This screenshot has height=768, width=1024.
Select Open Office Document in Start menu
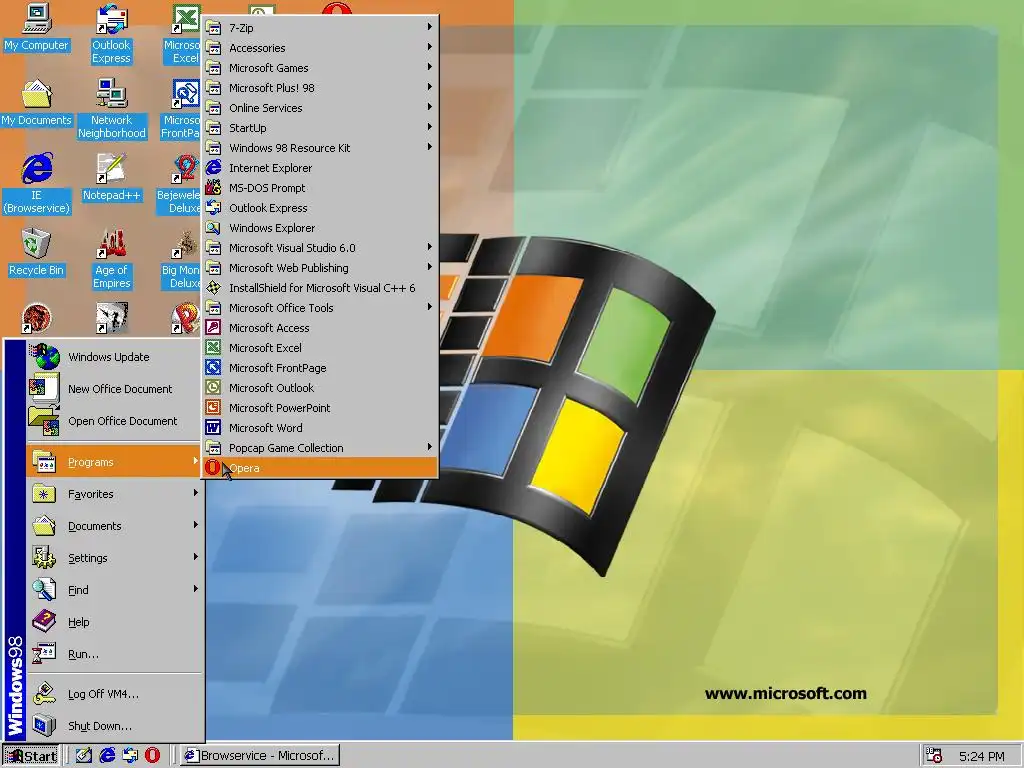point(114,421)
